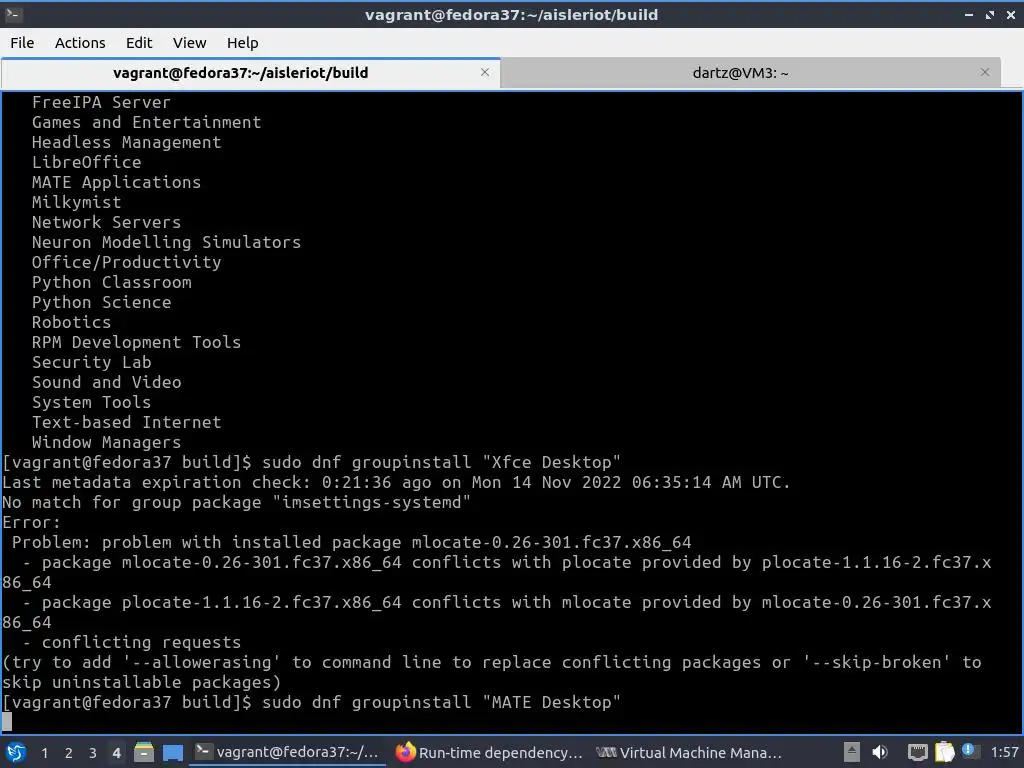This screenshot has height=768, width=1024.
Task: Click the 'Text-based Internet' line
Action: (127, 423)
